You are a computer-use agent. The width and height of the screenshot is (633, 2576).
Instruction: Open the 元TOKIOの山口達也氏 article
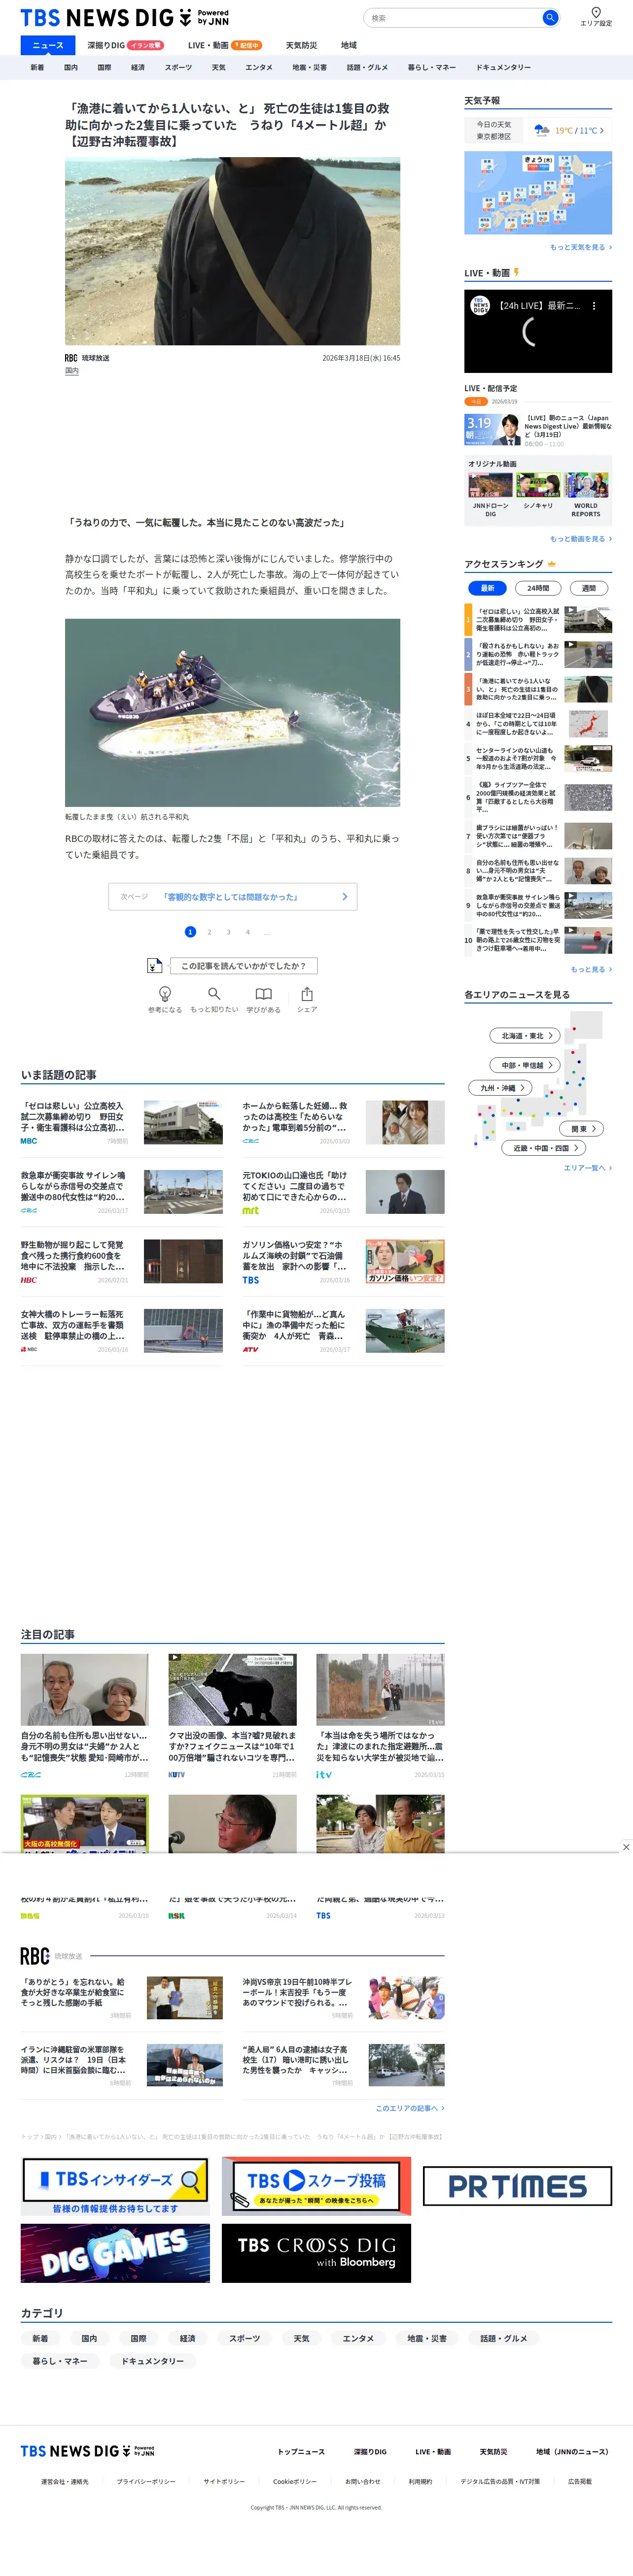(343, 1192)
